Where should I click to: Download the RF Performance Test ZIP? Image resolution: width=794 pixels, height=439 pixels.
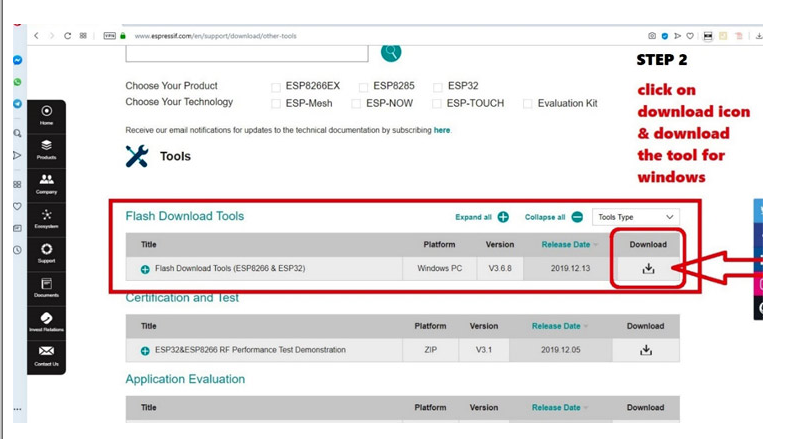click(x=646, y=350)
